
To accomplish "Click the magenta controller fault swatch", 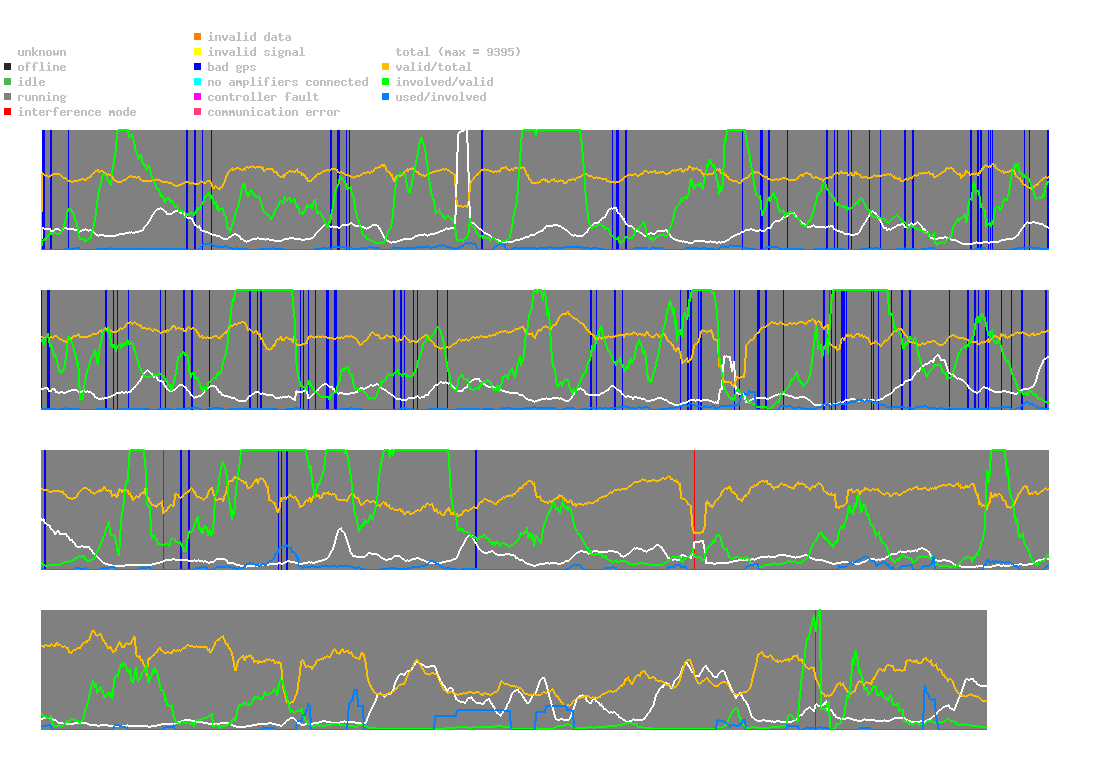I will pyautogui.click(x=198, y=97).
